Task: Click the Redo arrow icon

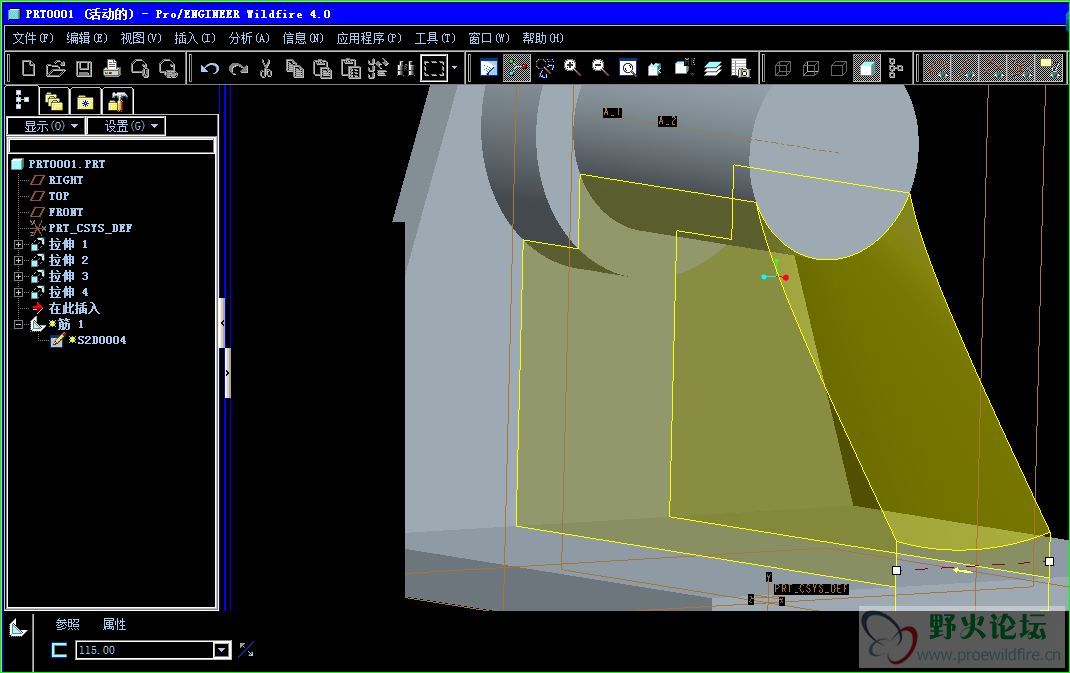Action: tap(237, 68)
